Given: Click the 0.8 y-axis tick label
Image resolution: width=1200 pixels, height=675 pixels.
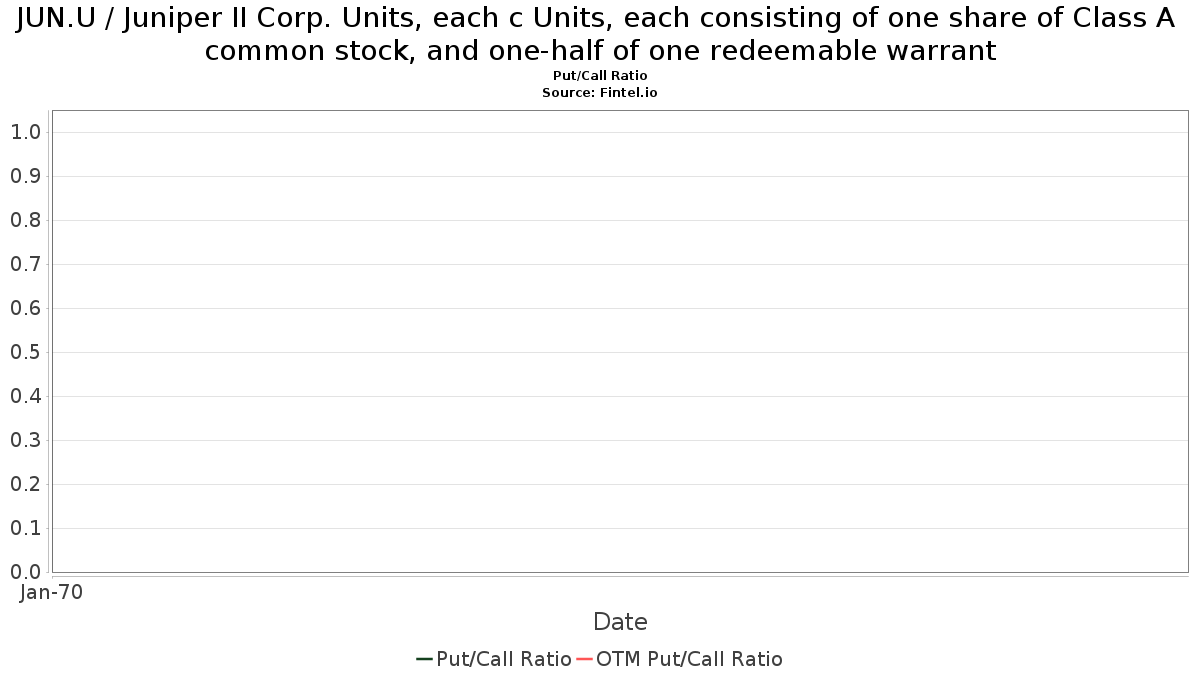Looking at the screenshot, I should [x=25, y=220].
